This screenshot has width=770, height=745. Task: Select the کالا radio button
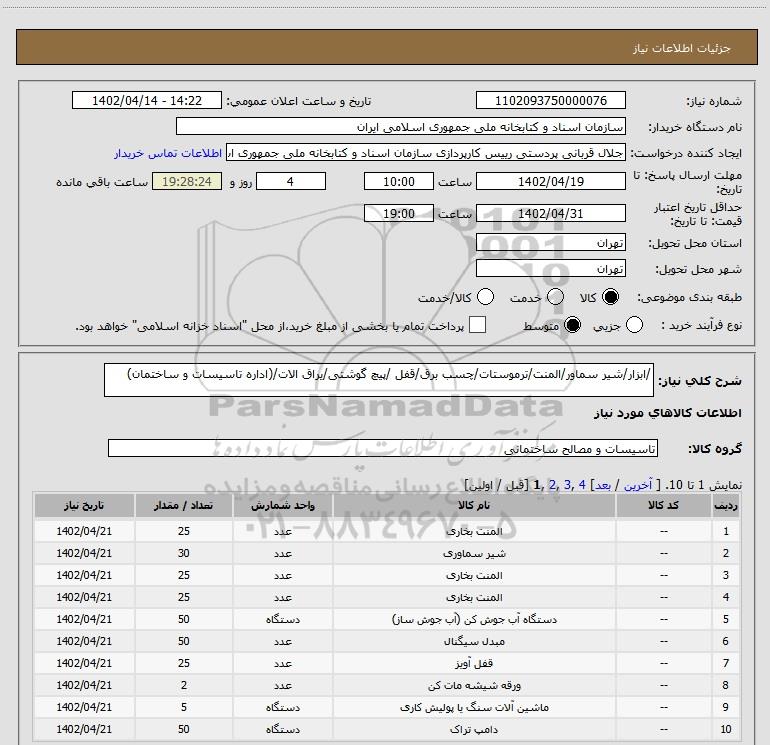(x=610, y=297)
